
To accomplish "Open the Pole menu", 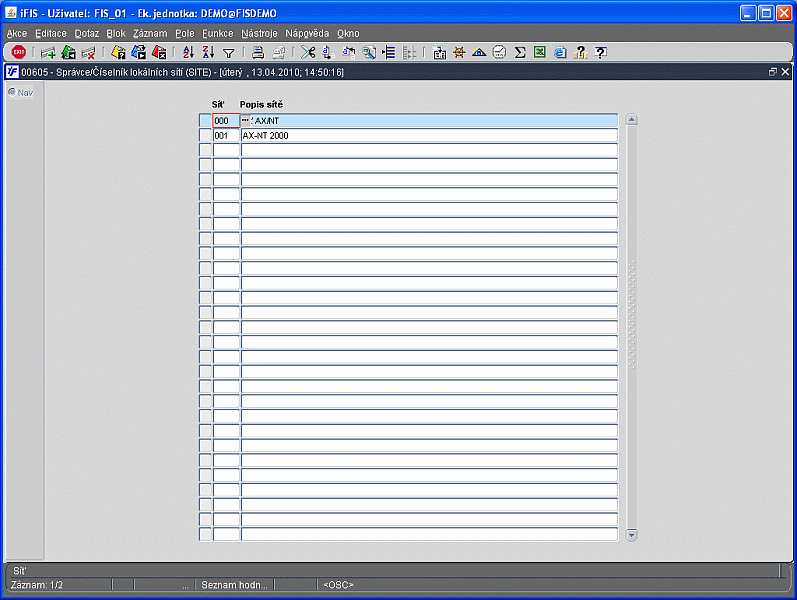I will tap(185, 34).
